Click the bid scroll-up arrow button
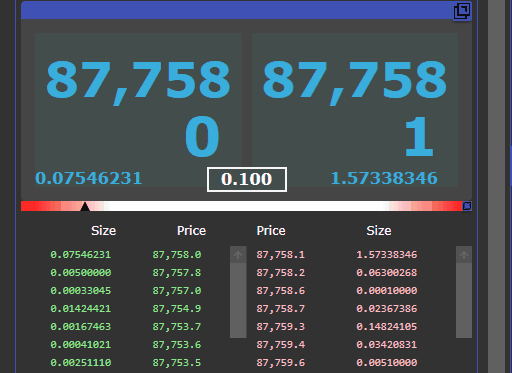Image resolution: width=512 pixels, height=373 pixels. point(238,255)
